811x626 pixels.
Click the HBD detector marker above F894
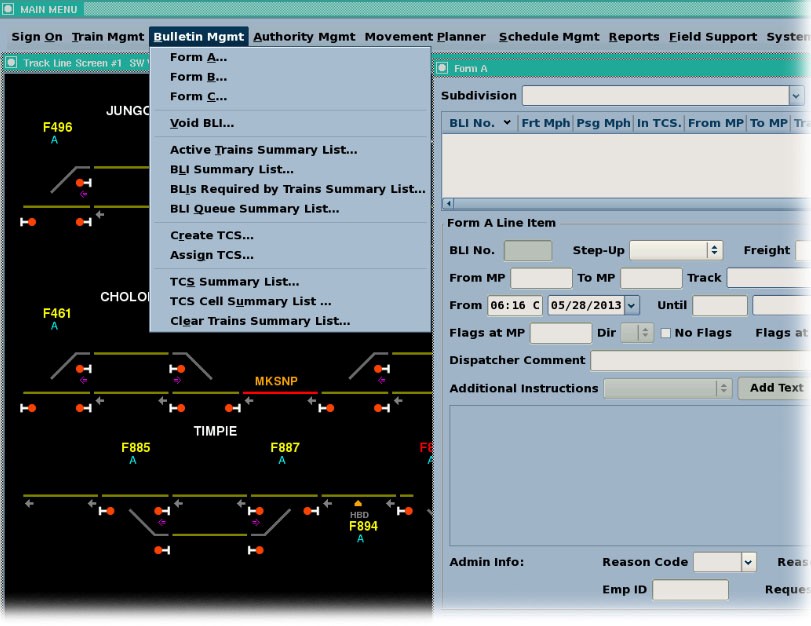pyautogui.click(x=358, y=504)
